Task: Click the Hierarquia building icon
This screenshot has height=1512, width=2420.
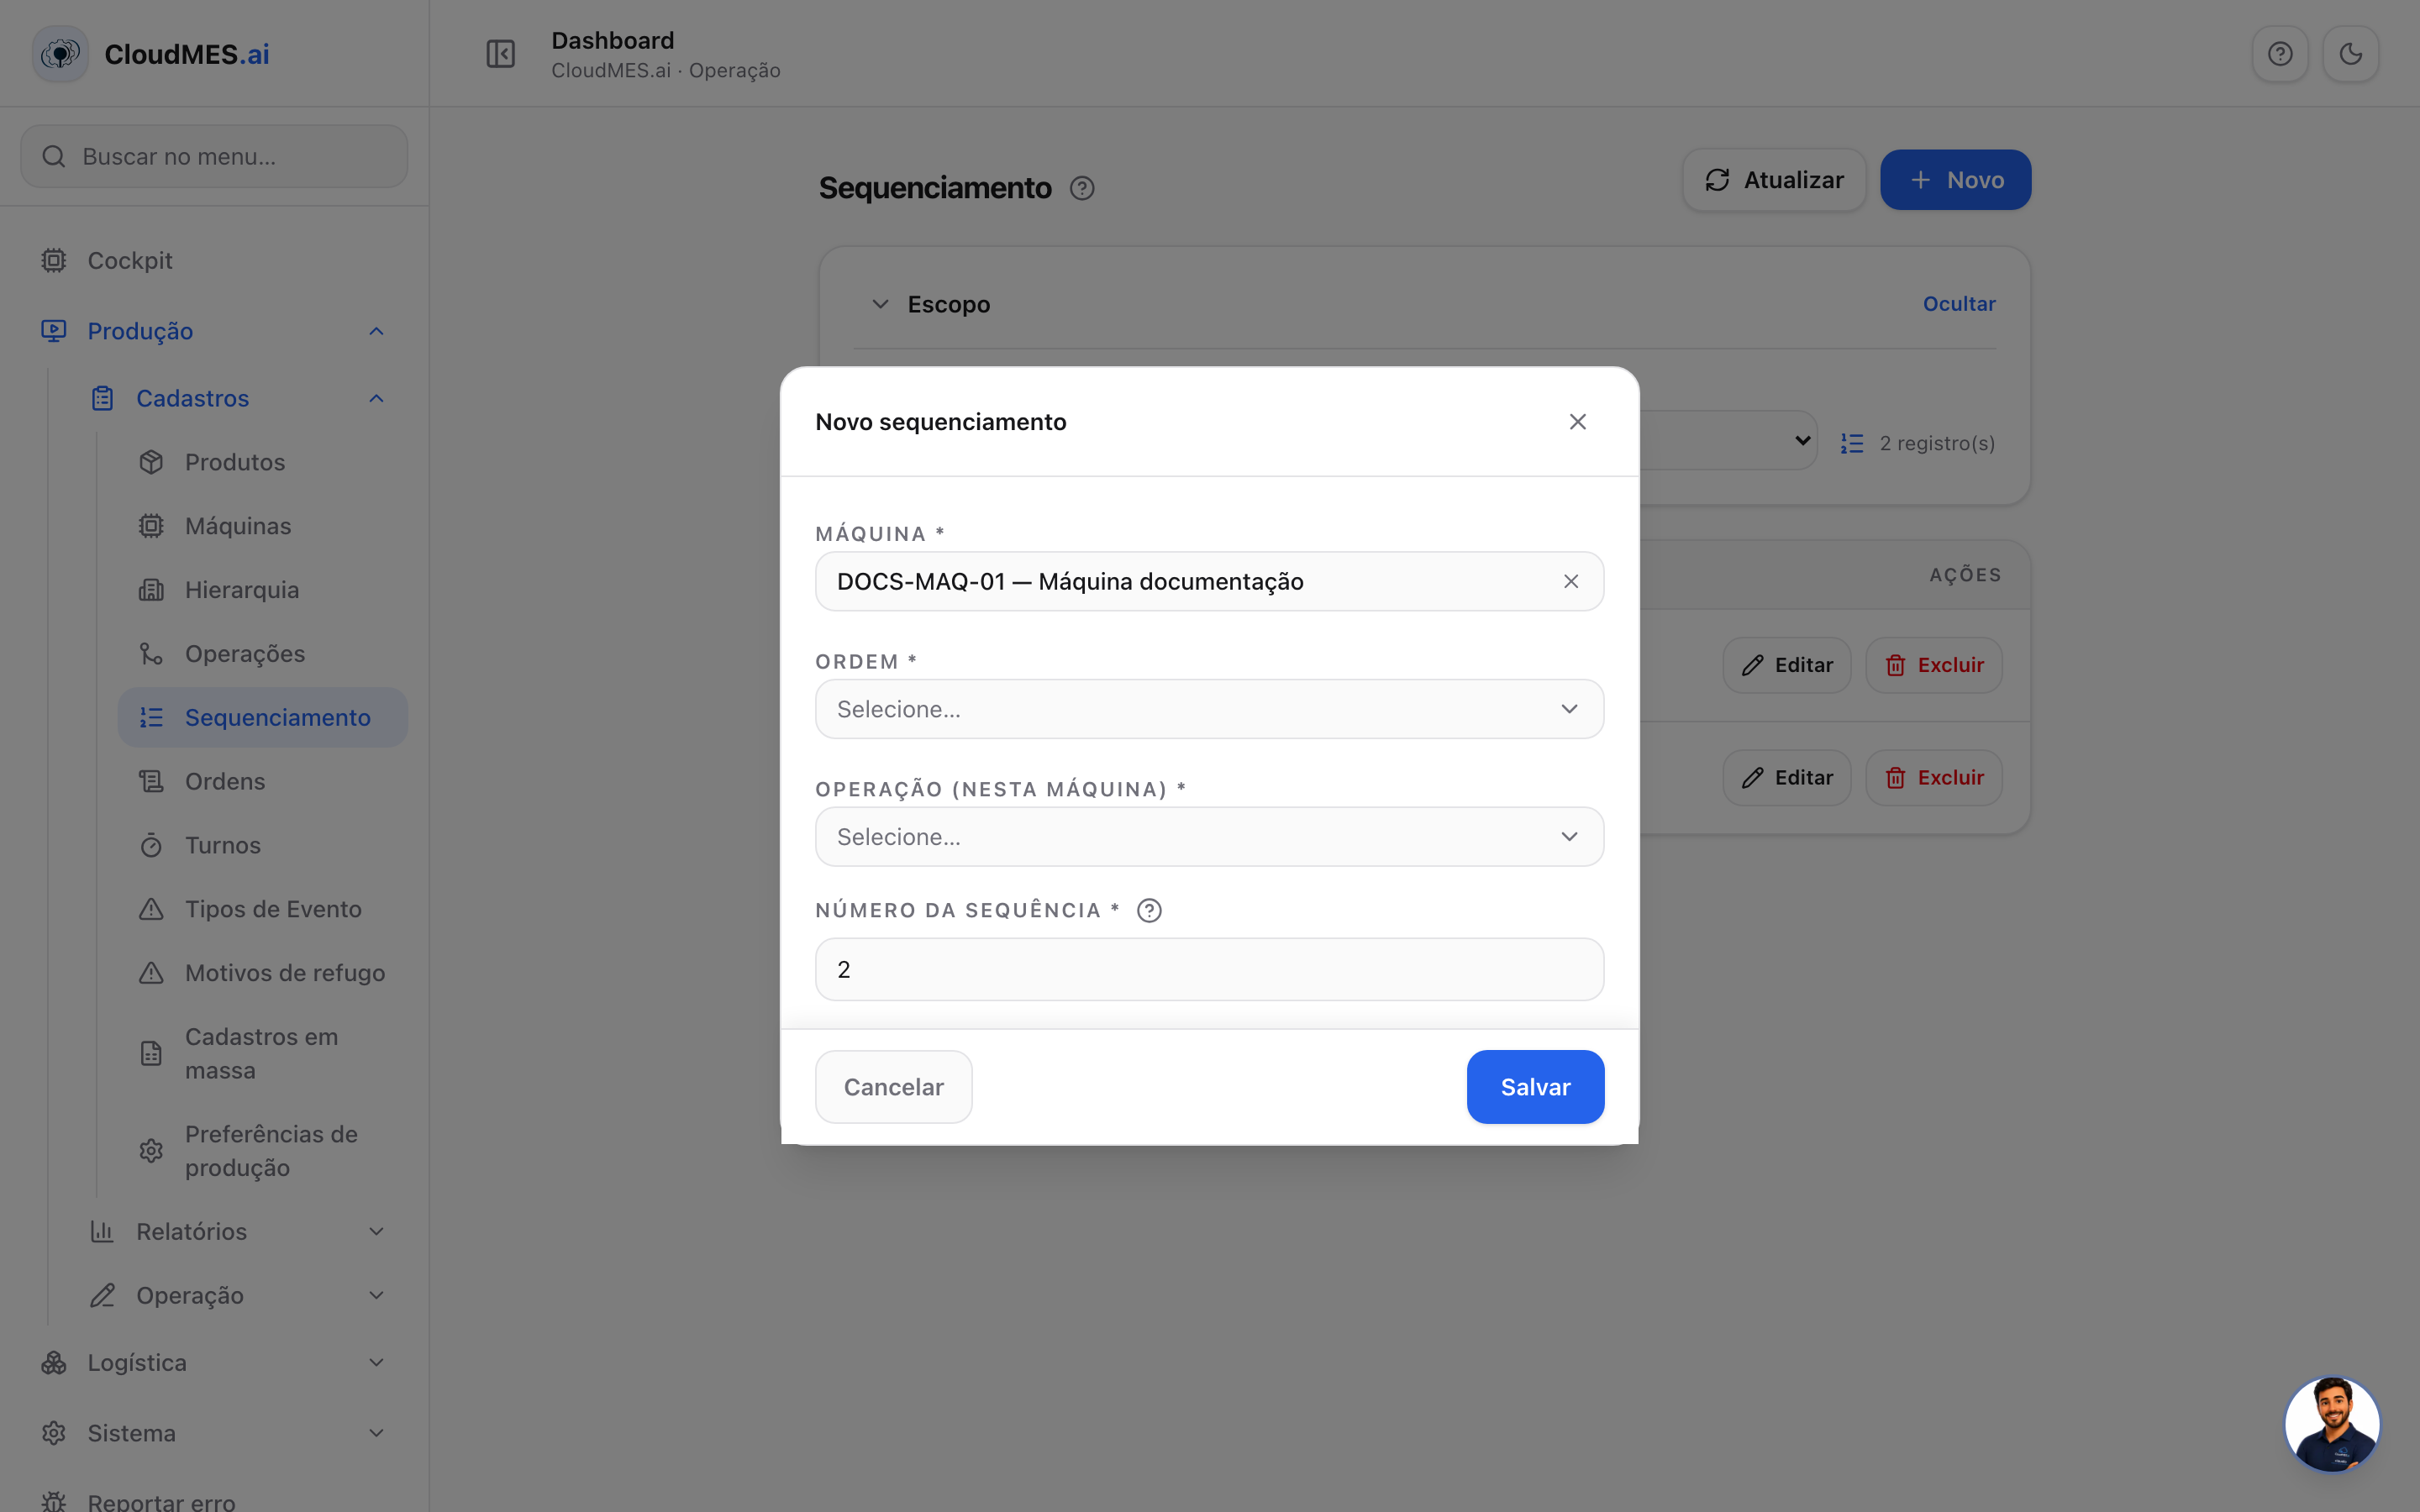Action: pos(151,590)
